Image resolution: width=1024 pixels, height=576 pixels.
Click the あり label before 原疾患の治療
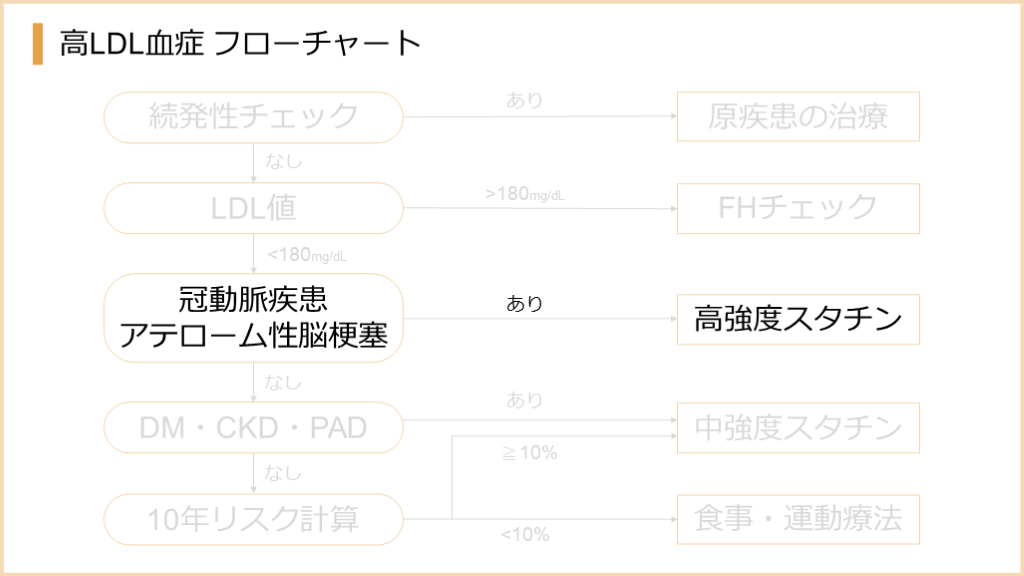coord(525,100)
